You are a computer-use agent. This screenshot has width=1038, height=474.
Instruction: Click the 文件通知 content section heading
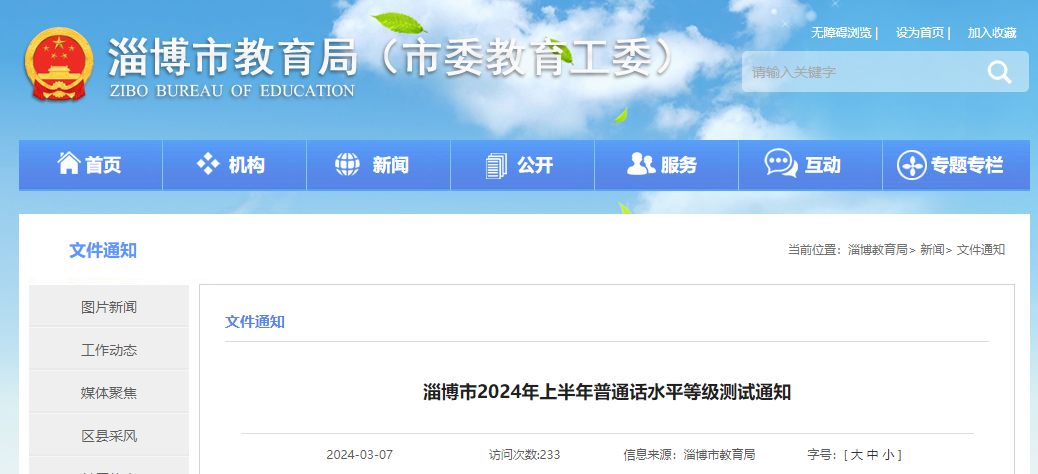255,322
